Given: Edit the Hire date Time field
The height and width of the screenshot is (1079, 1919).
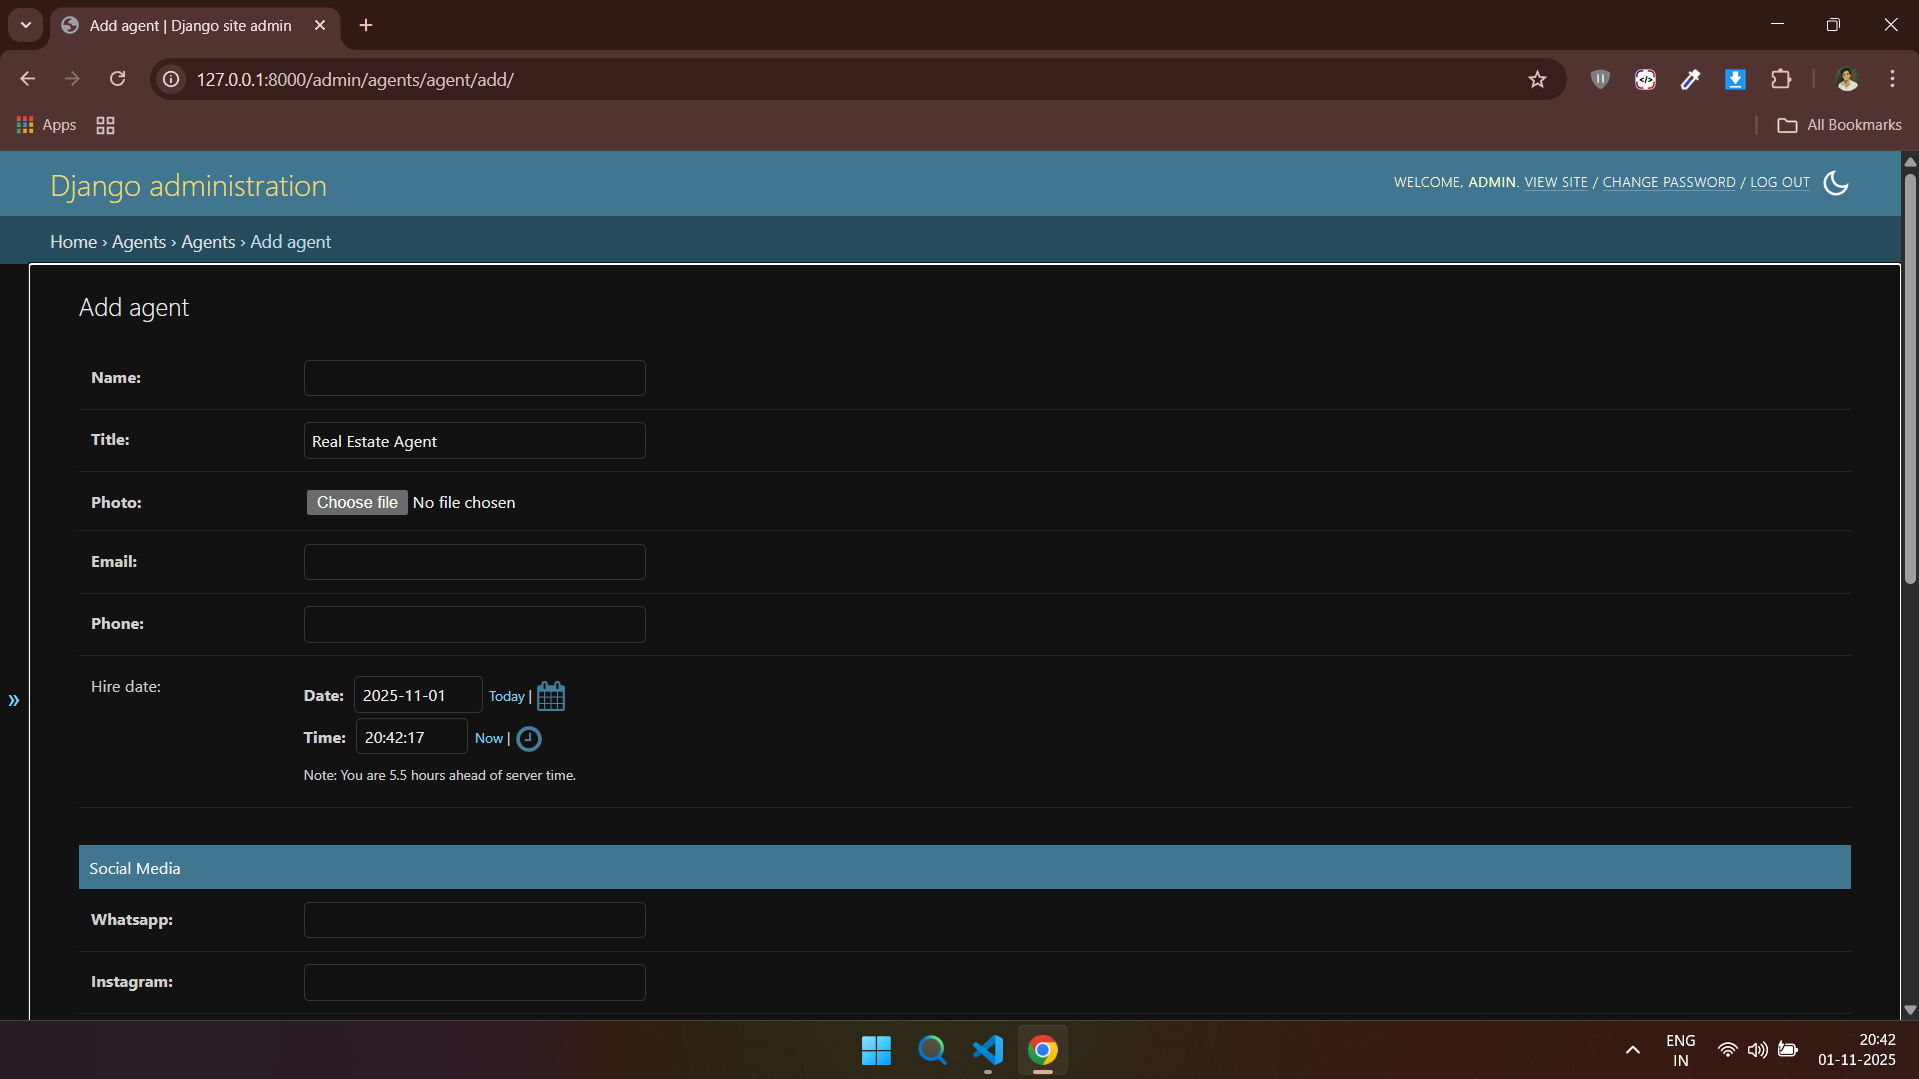Looking at the screenshot, I should (x=412, y=738).
